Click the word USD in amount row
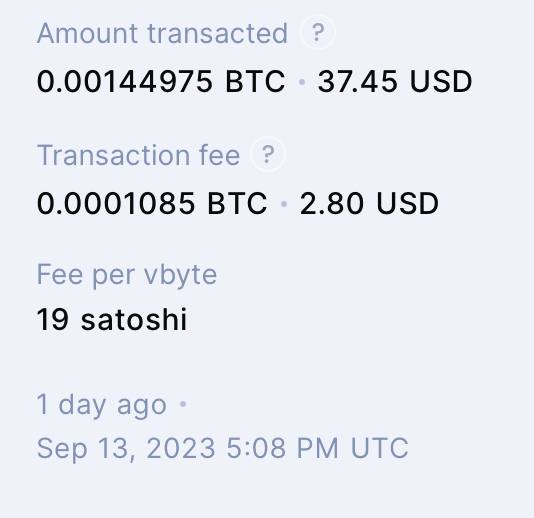The image size is (534, 518). (441, 81)
